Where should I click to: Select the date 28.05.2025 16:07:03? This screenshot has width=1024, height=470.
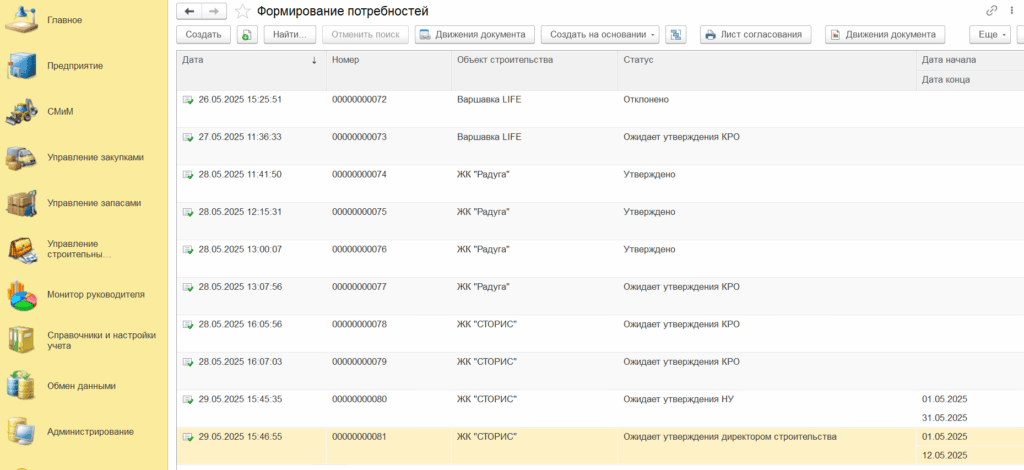click(240, 362)
